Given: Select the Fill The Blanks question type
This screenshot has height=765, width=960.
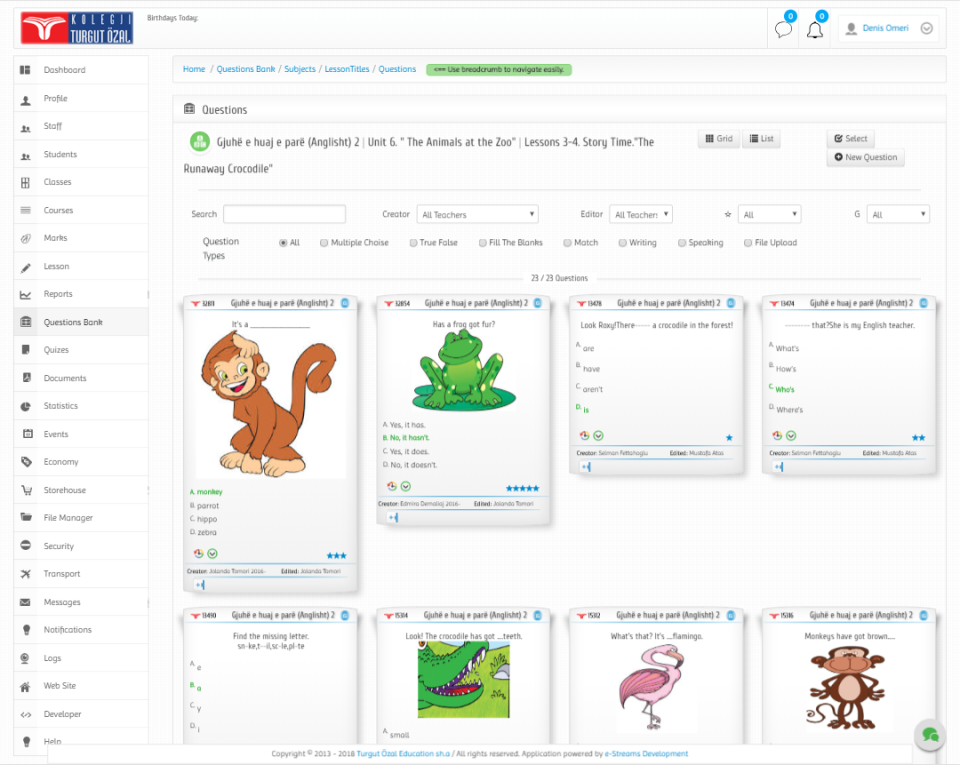Looking at the screenshot, I should pyautogui.click(x=482, y=243).
